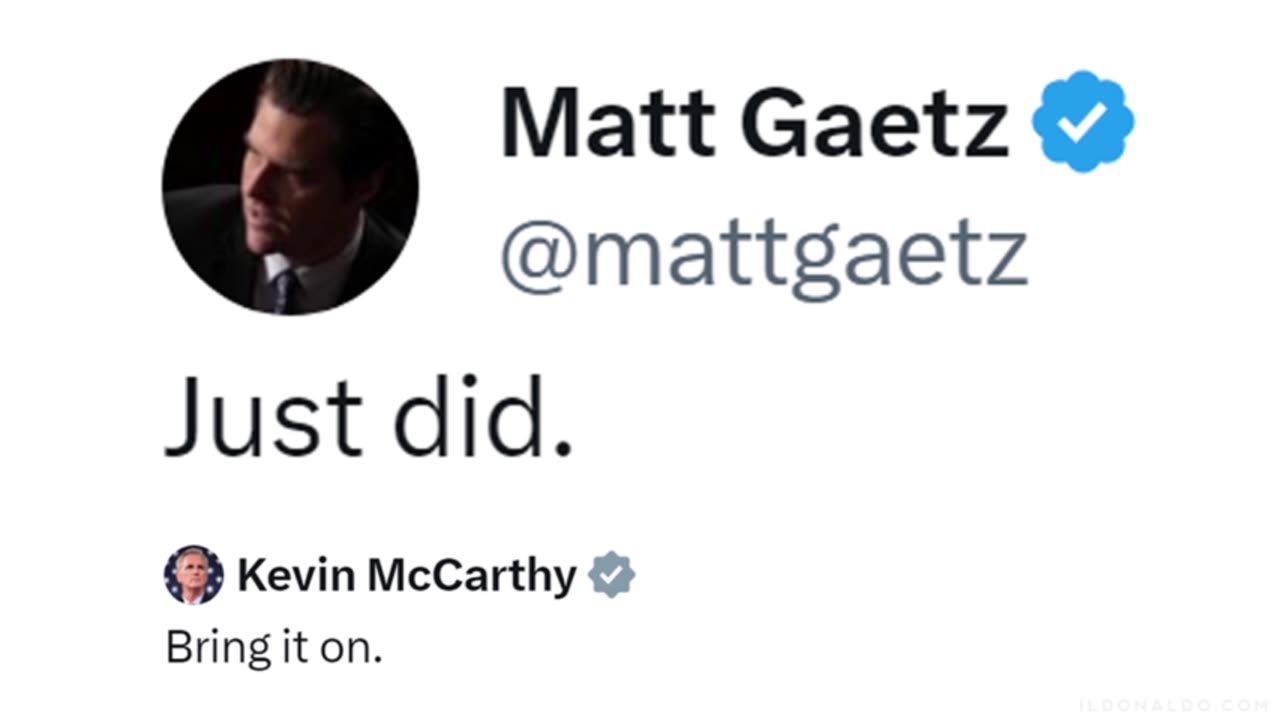Click the word "Just" in the tweet

point(263,418)
